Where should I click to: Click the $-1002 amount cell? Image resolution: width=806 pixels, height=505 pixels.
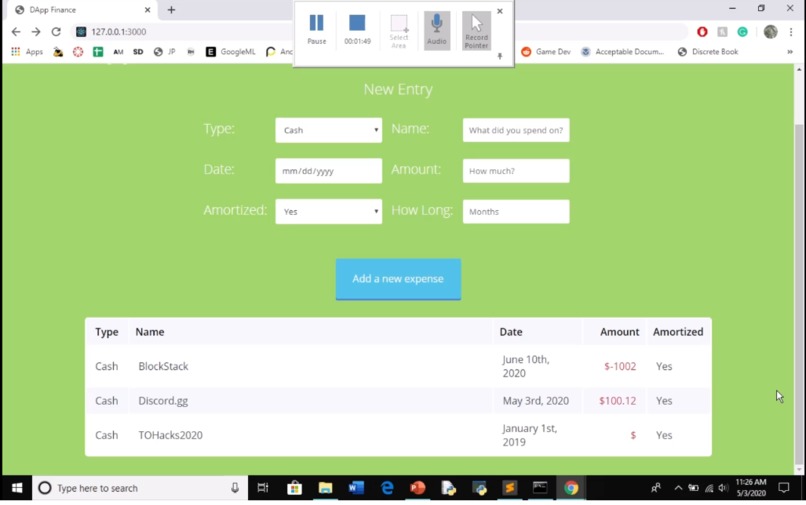tap(620, 366)
